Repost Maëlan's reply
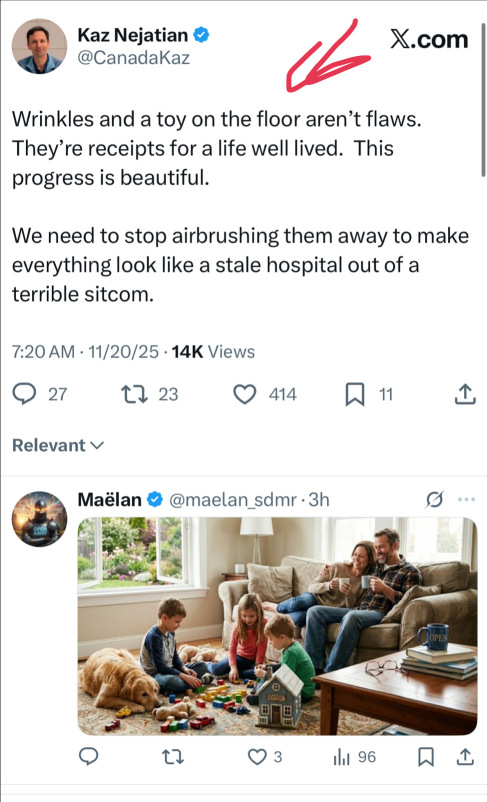The width and height of the screenshot is (487, 802). coord(173,756)
